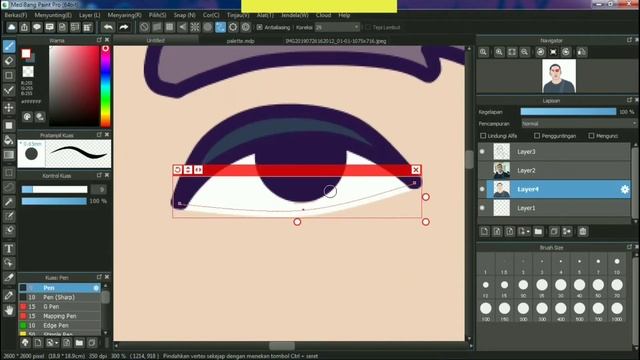Turn off snap with the crossed-circle icon
The image size is (640, 360).
(x=144, y=27)
